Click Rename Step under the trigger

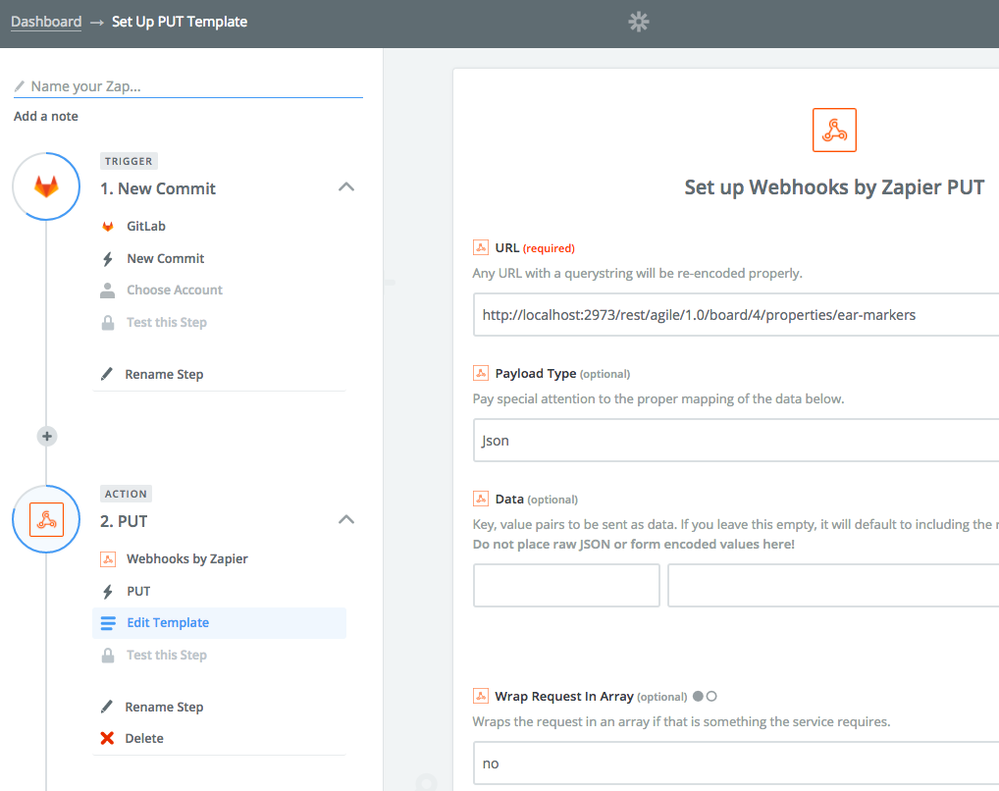[x=164, y=374]
